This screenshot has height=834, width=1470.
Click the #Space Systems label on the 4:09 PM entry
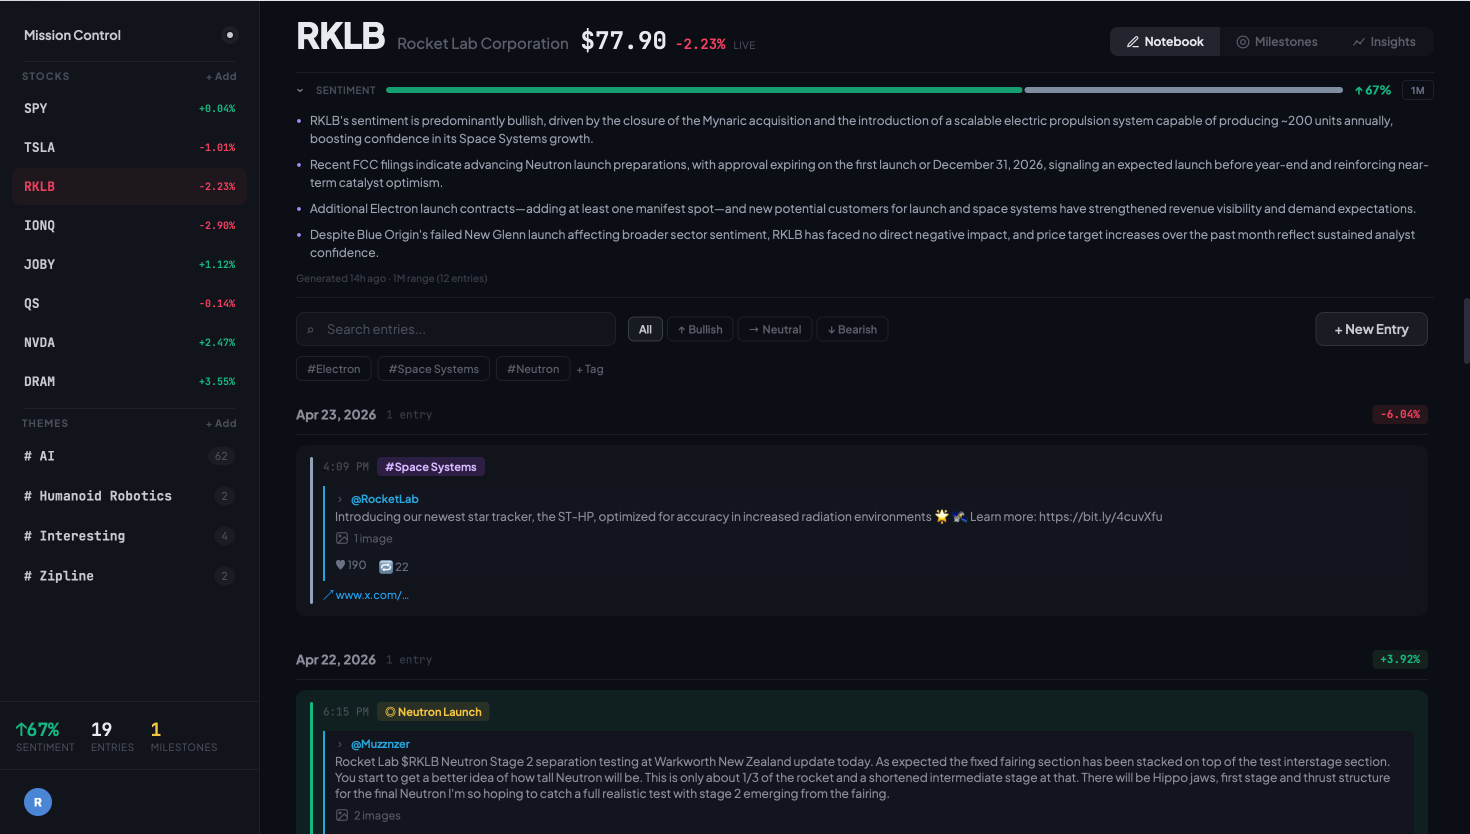(431, 467)
